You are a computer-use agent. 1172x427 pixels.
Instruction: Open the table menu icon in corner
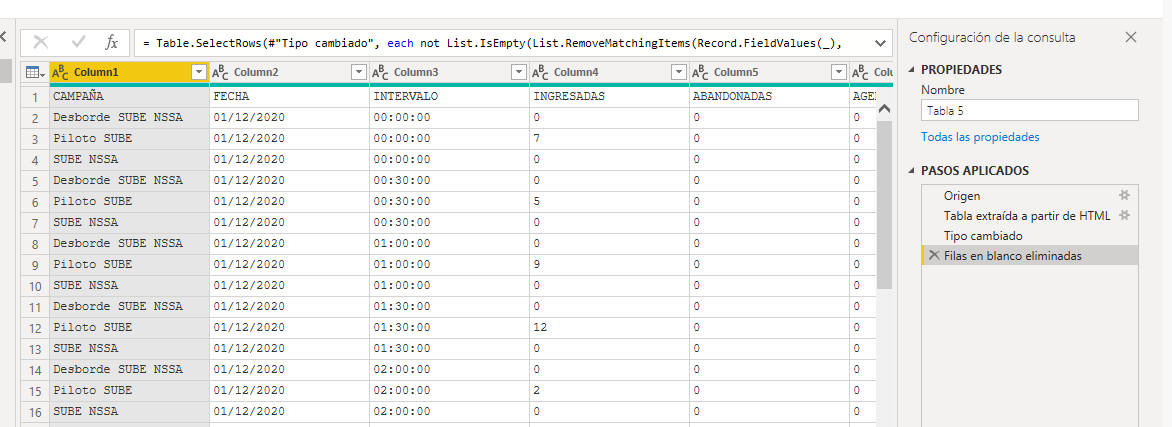click(x=34, y=73)
